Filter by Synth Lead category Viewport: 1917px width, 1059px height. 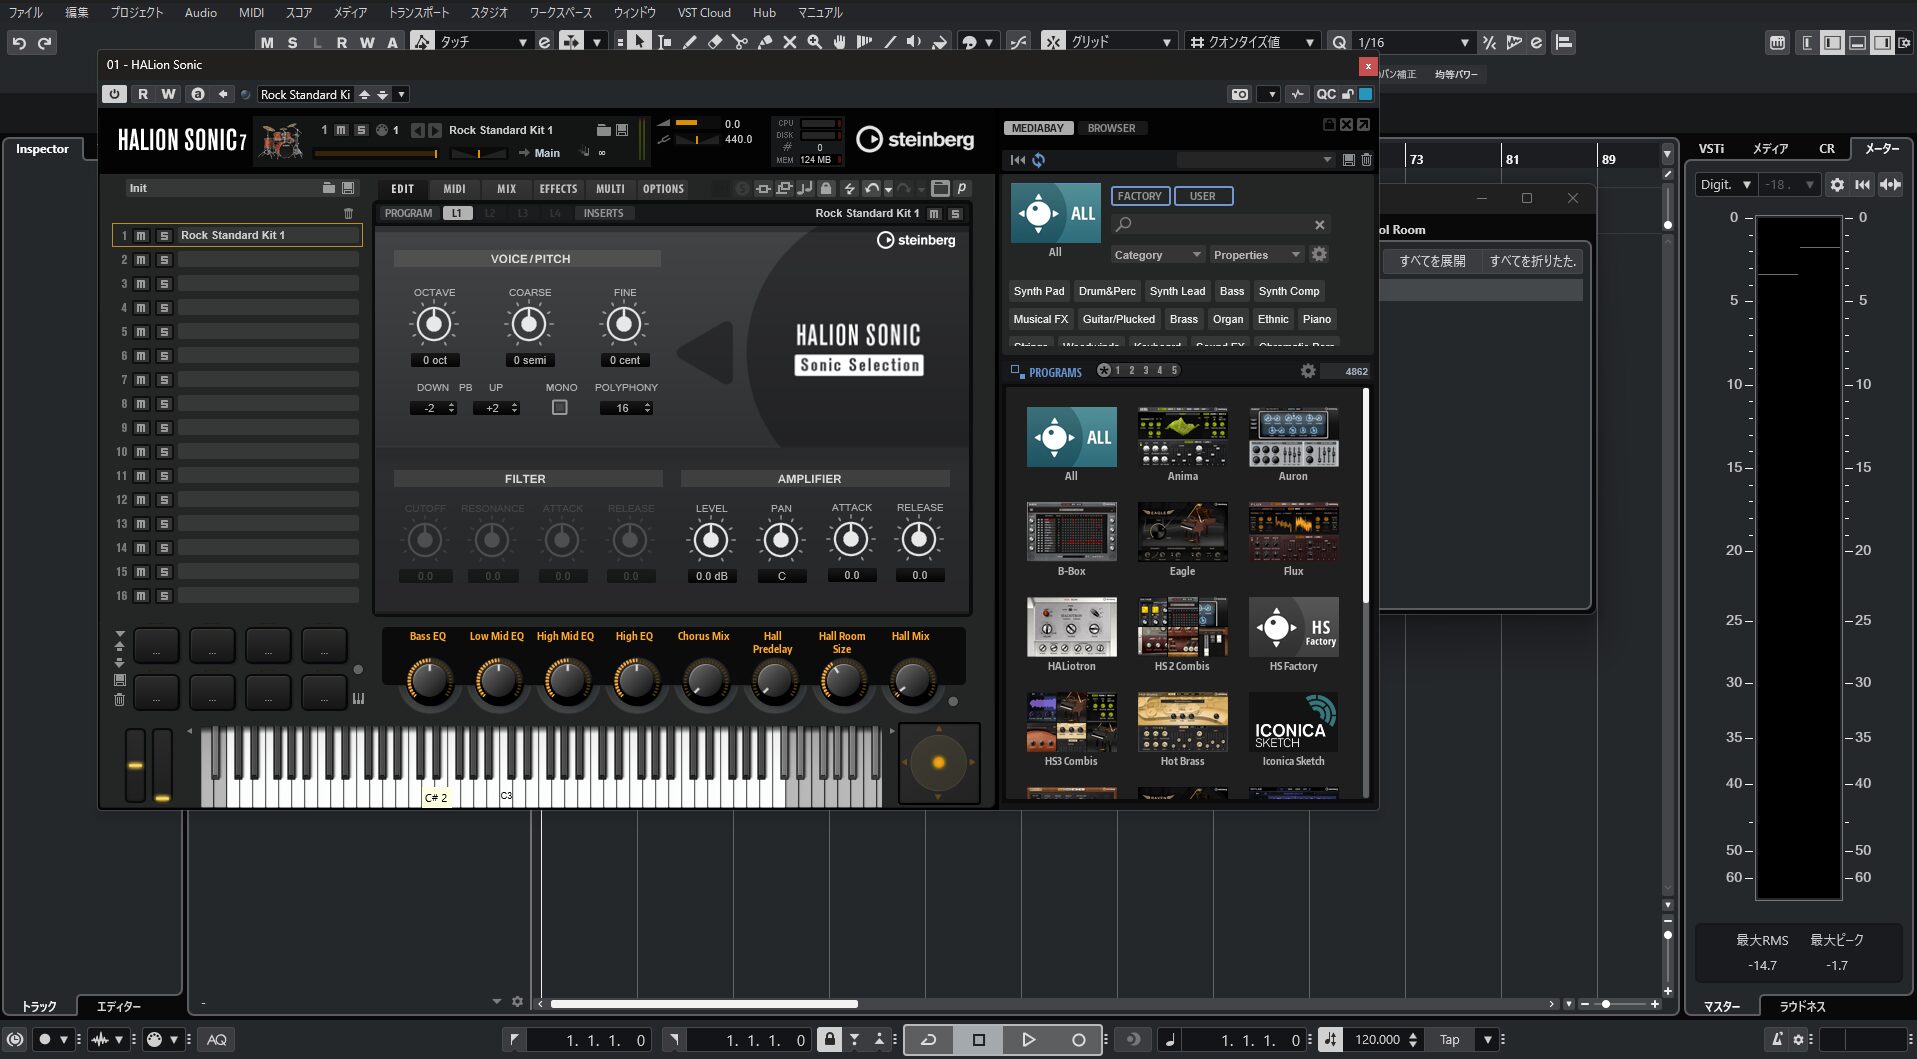coord(1177,291)
